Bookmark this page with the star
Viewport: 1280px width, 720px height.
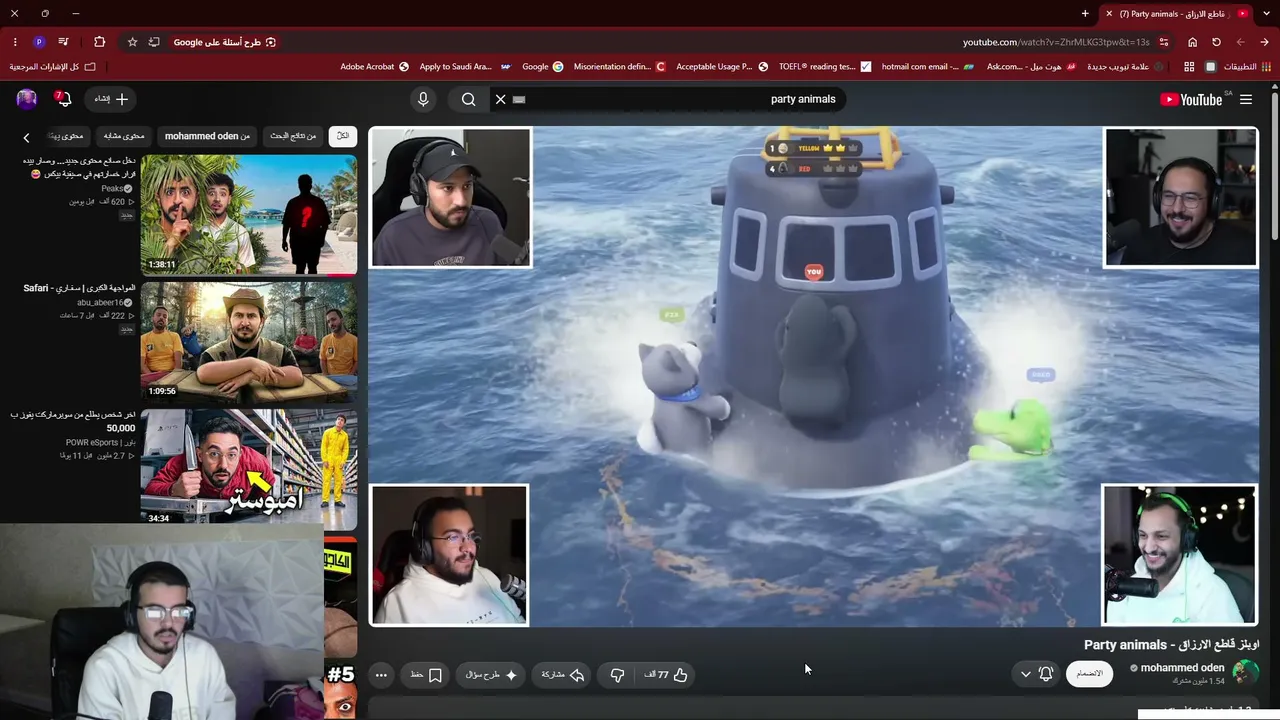(132, 42)
